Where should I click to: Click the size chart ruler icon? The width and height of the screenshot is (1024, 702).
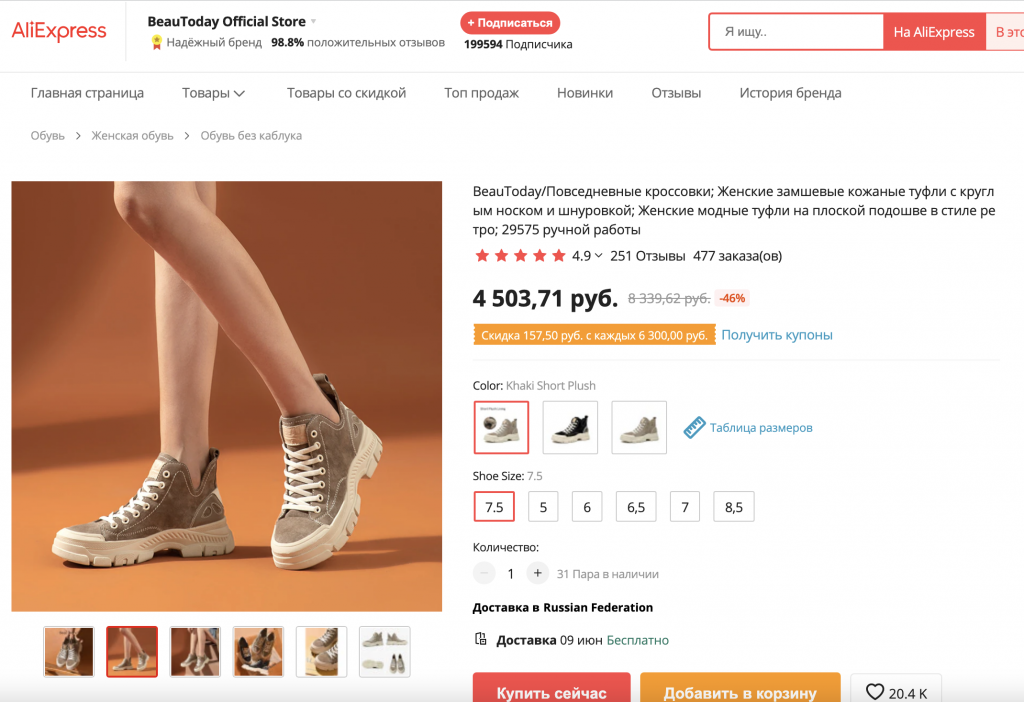pos(695,428)
